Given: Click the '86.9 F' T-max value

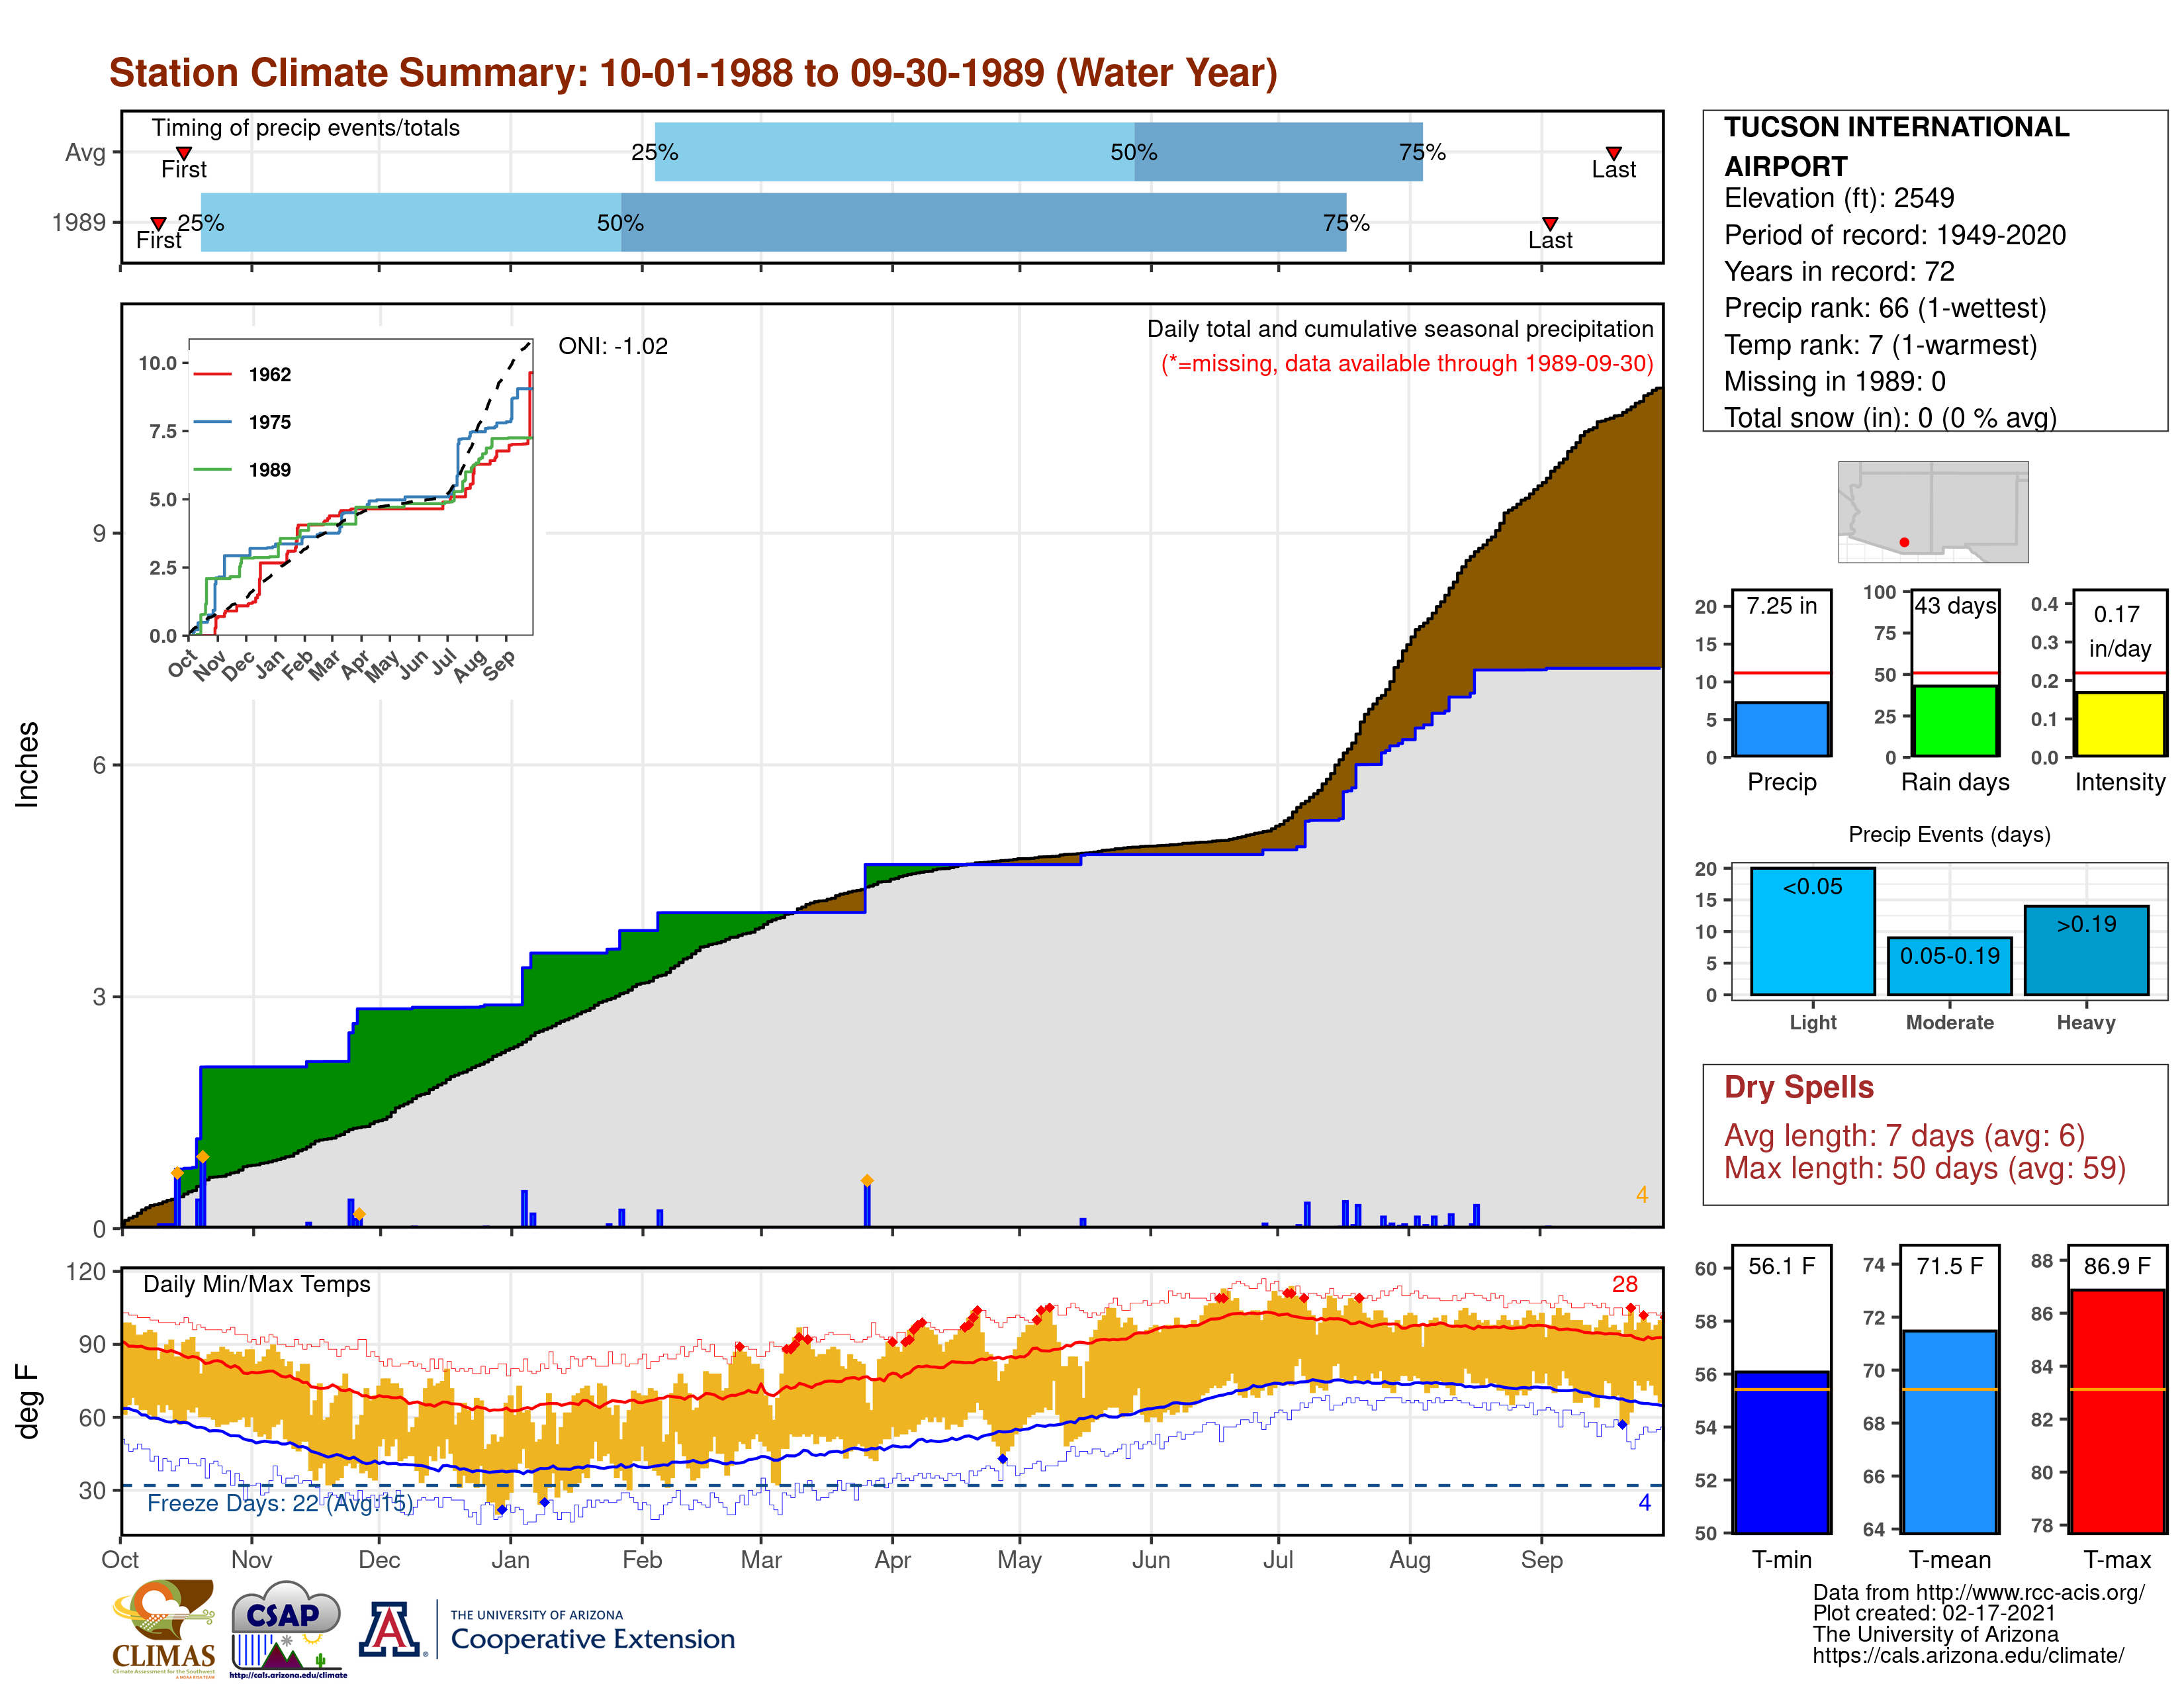Looking at the screenshot, I should pos(2117,1266).
